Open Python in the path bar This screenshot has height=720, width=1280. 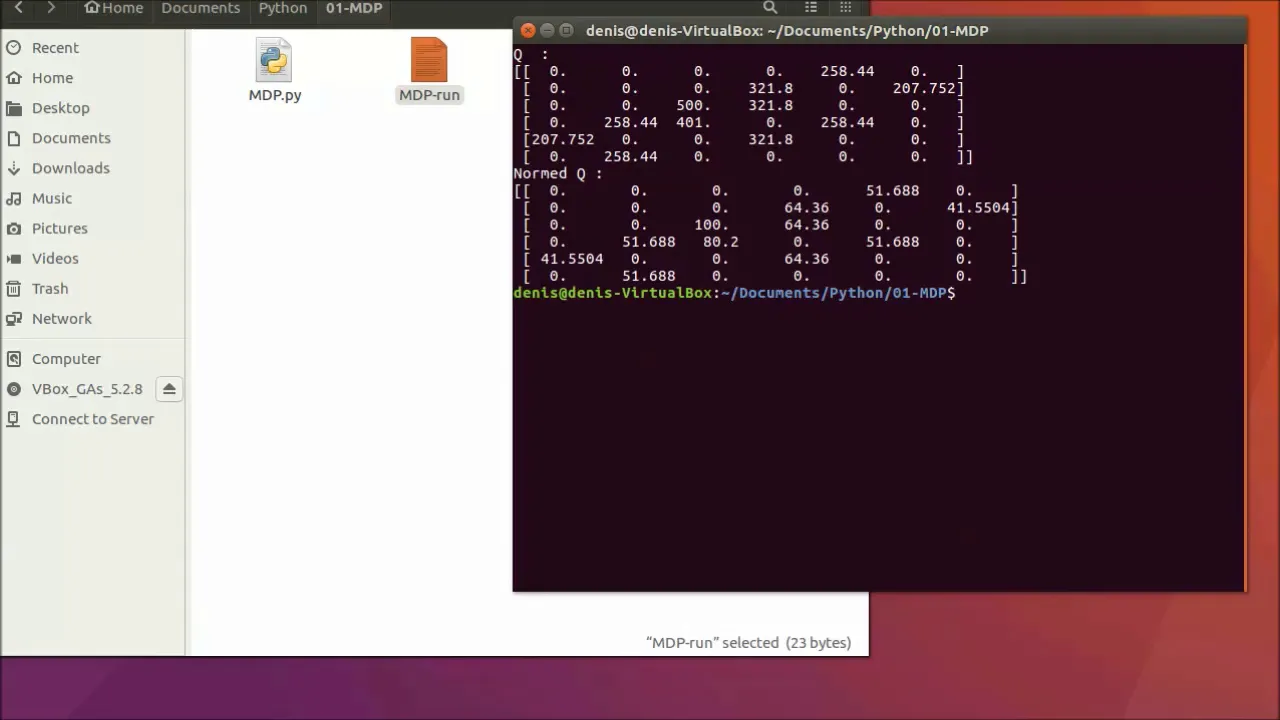(283, 8)
